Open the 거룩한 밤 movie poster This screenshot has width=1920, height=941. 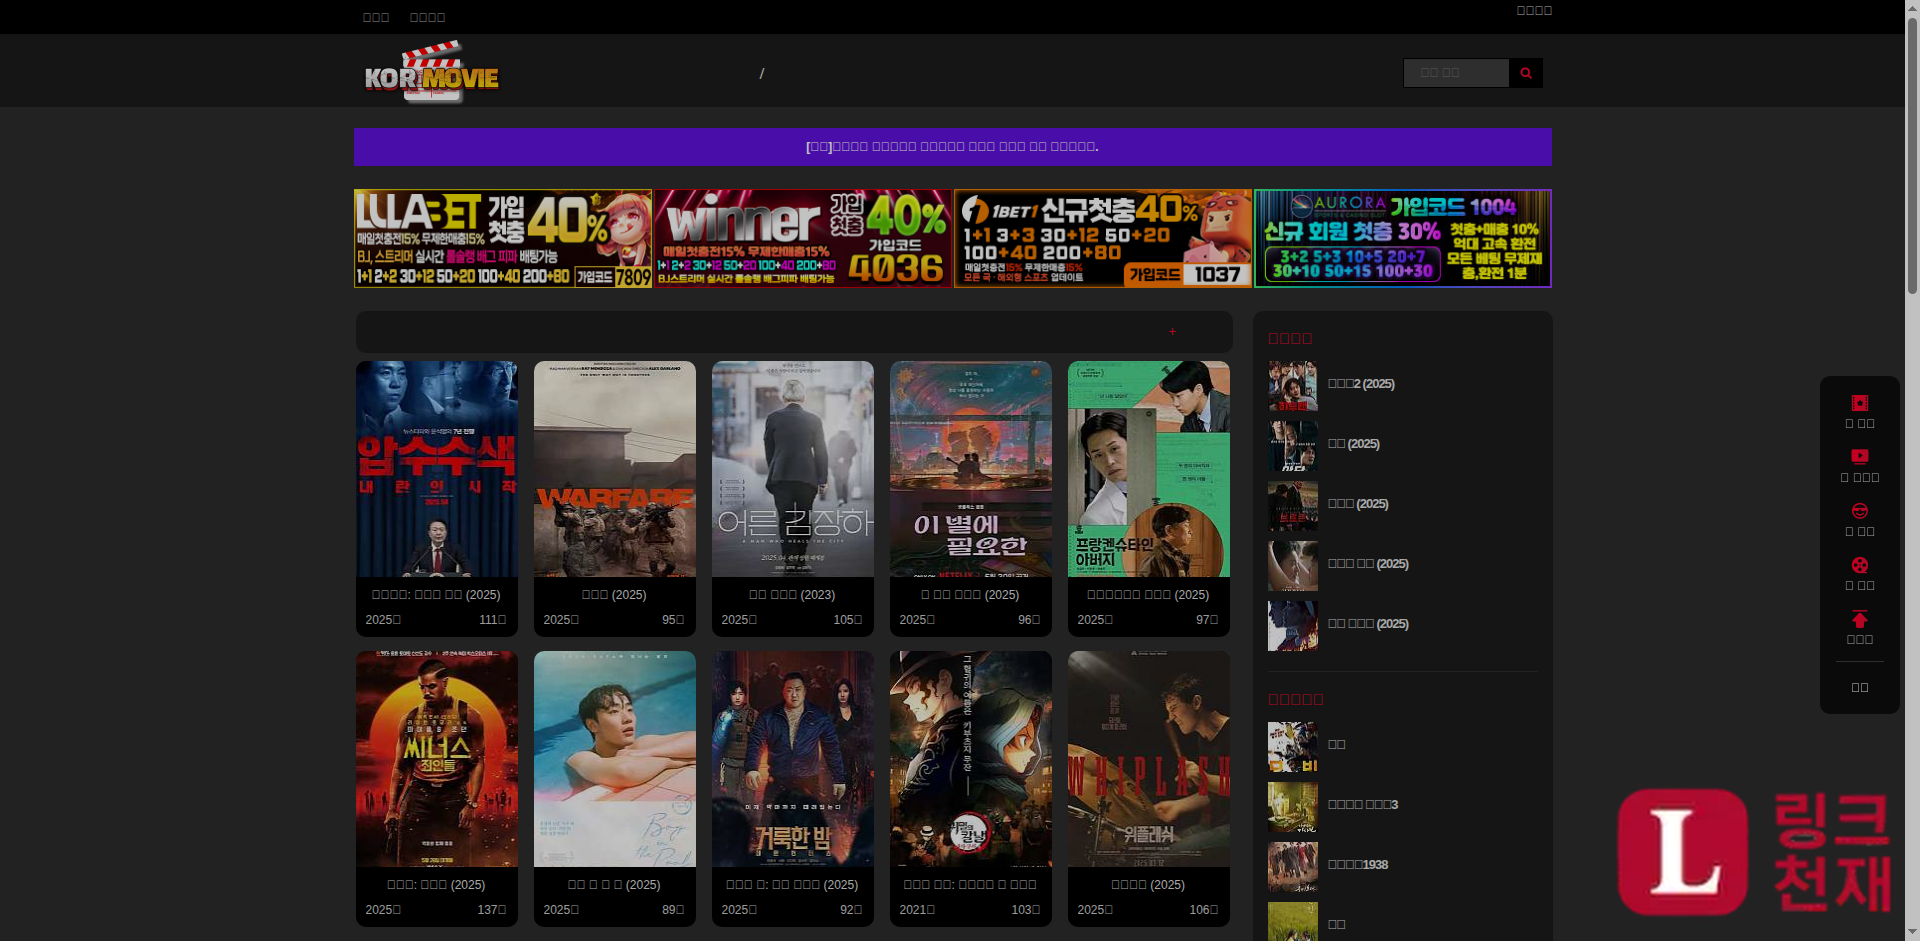click(793, 759)
